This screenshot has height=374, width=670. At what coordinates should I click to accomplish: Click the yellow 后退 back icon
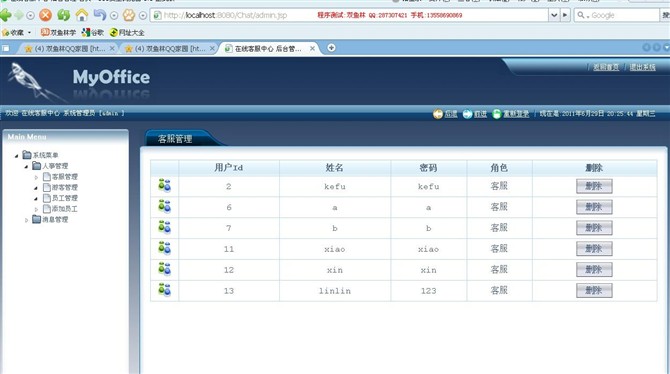(438, 114)
